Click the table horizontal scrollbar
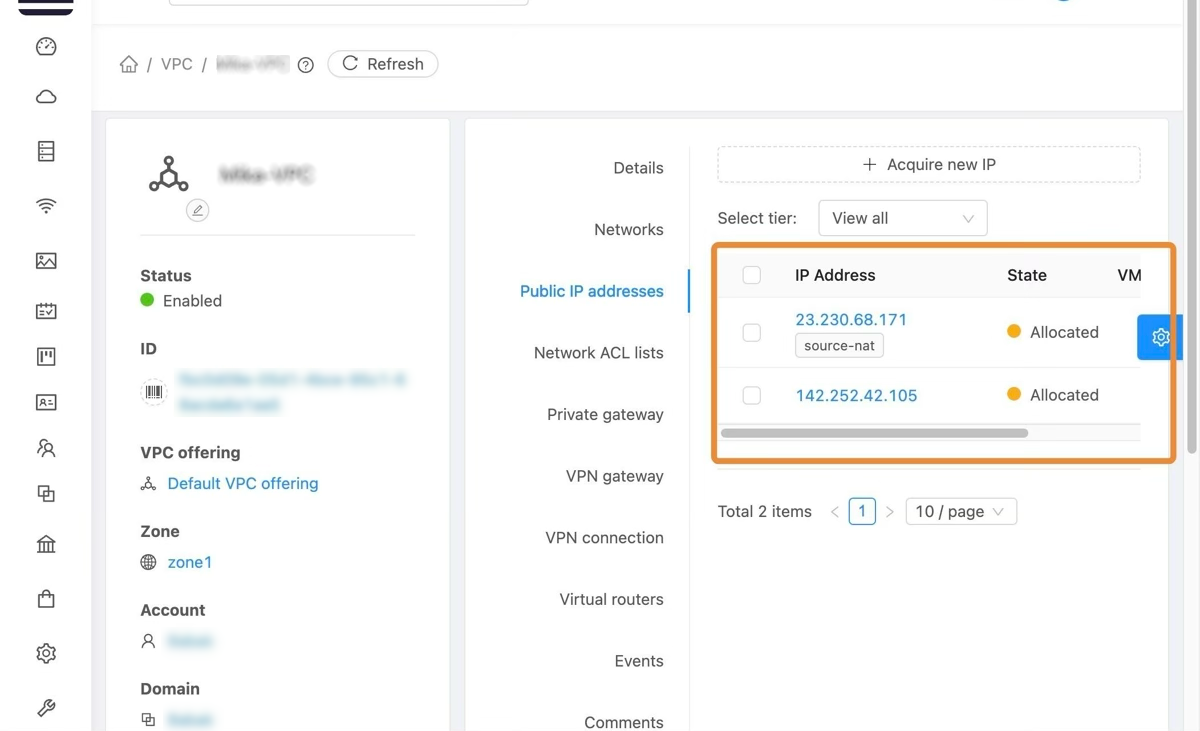 tap(874, 433)
